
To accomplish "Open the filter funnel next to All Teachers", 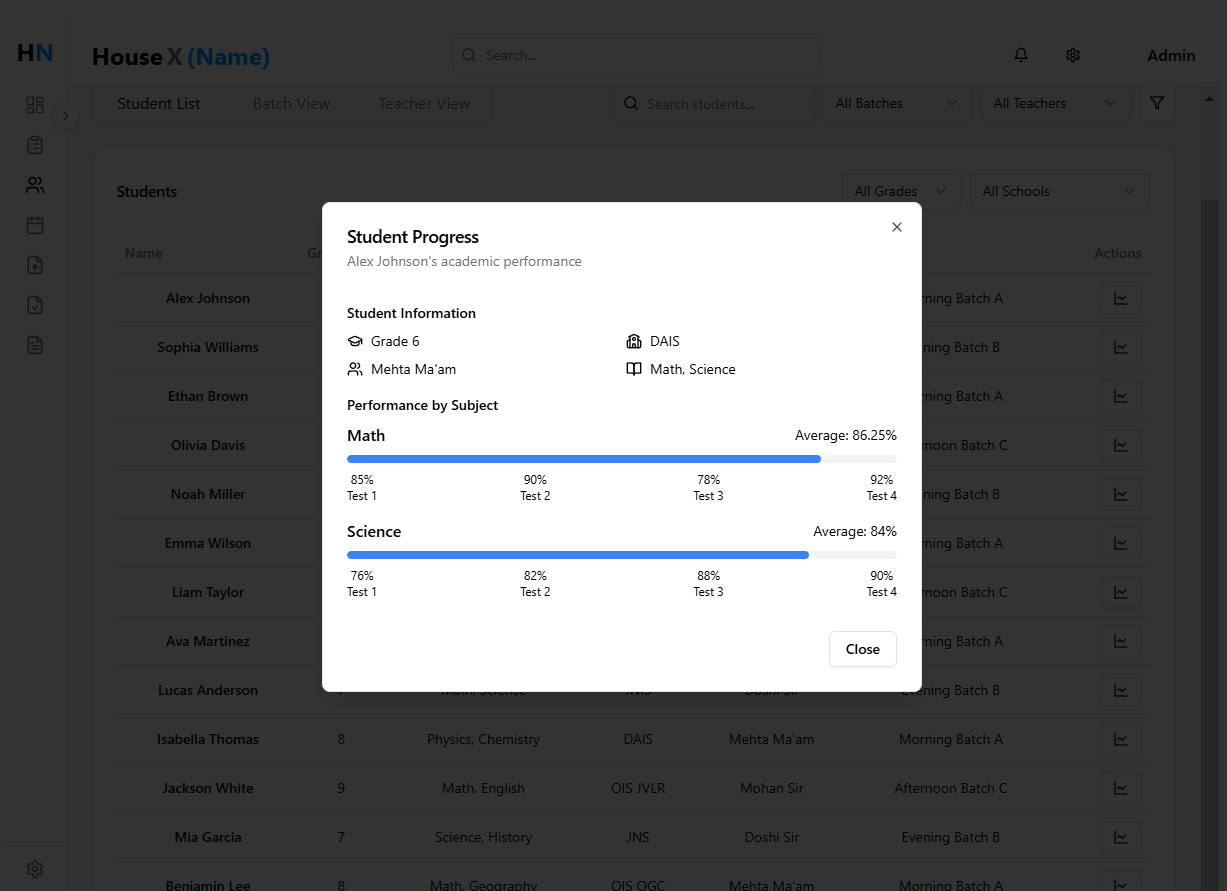I will (1157, 103).
